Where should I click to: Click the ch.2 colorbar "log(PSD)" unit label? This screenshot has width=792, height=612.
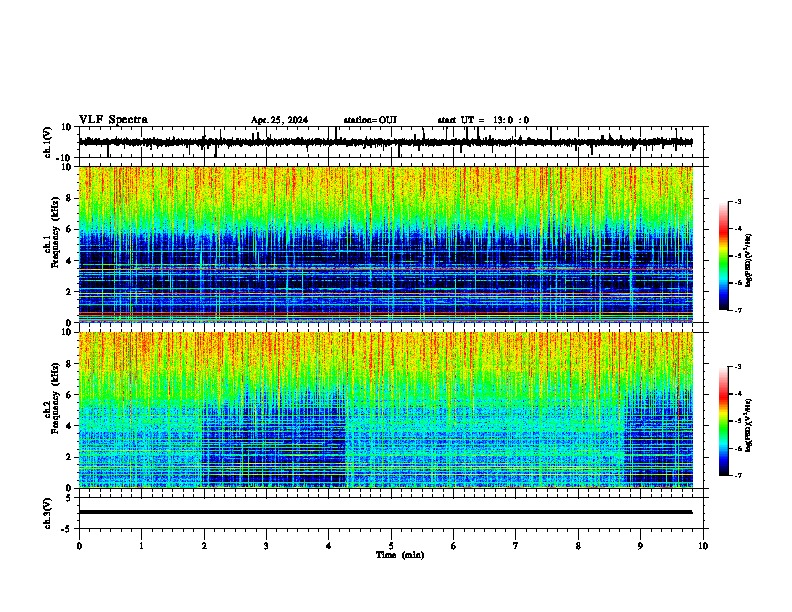(748, 425)
